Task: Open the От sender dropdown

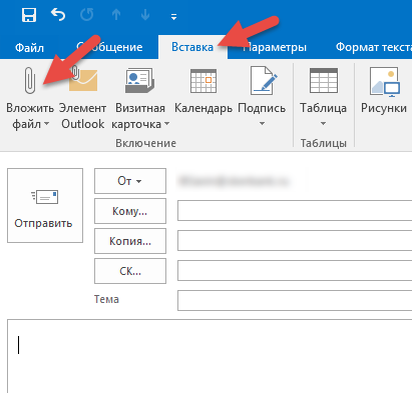Action: click(130, 181)
